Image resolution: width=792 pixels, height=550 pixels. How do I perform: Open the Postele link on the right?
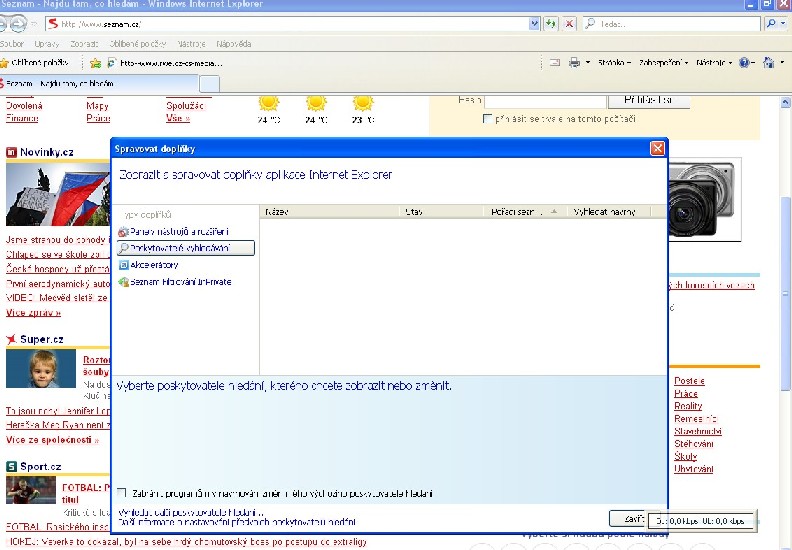point(689,381)
